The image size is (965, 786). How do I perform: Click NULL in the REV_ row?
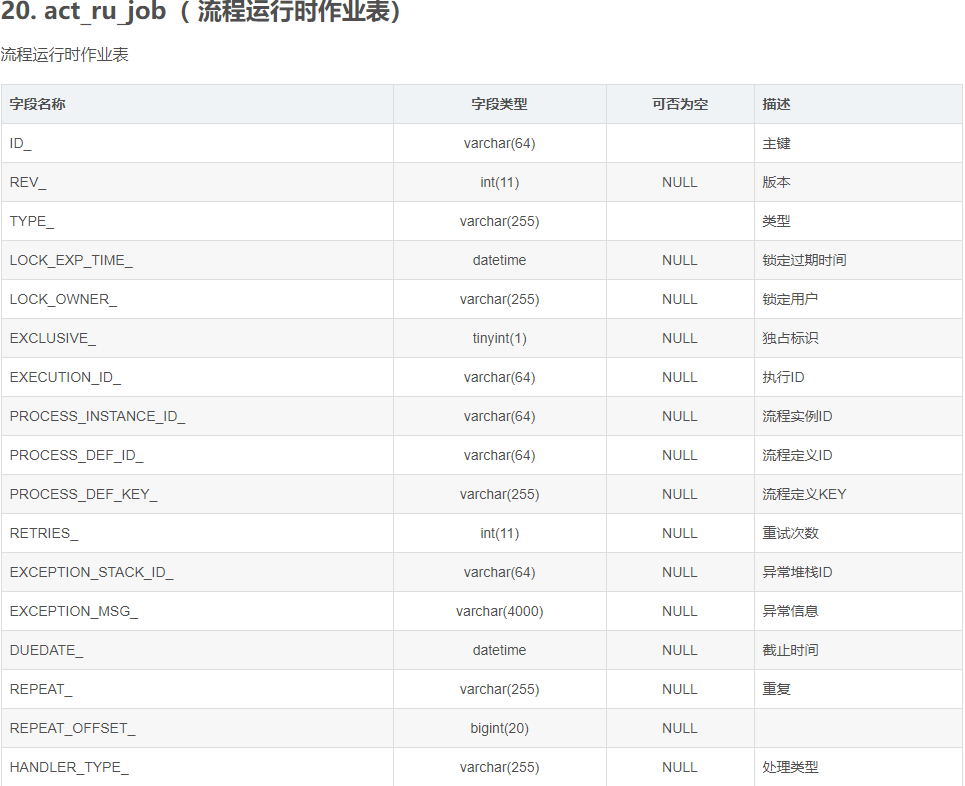pyautogui.click(x=680, y=182)
